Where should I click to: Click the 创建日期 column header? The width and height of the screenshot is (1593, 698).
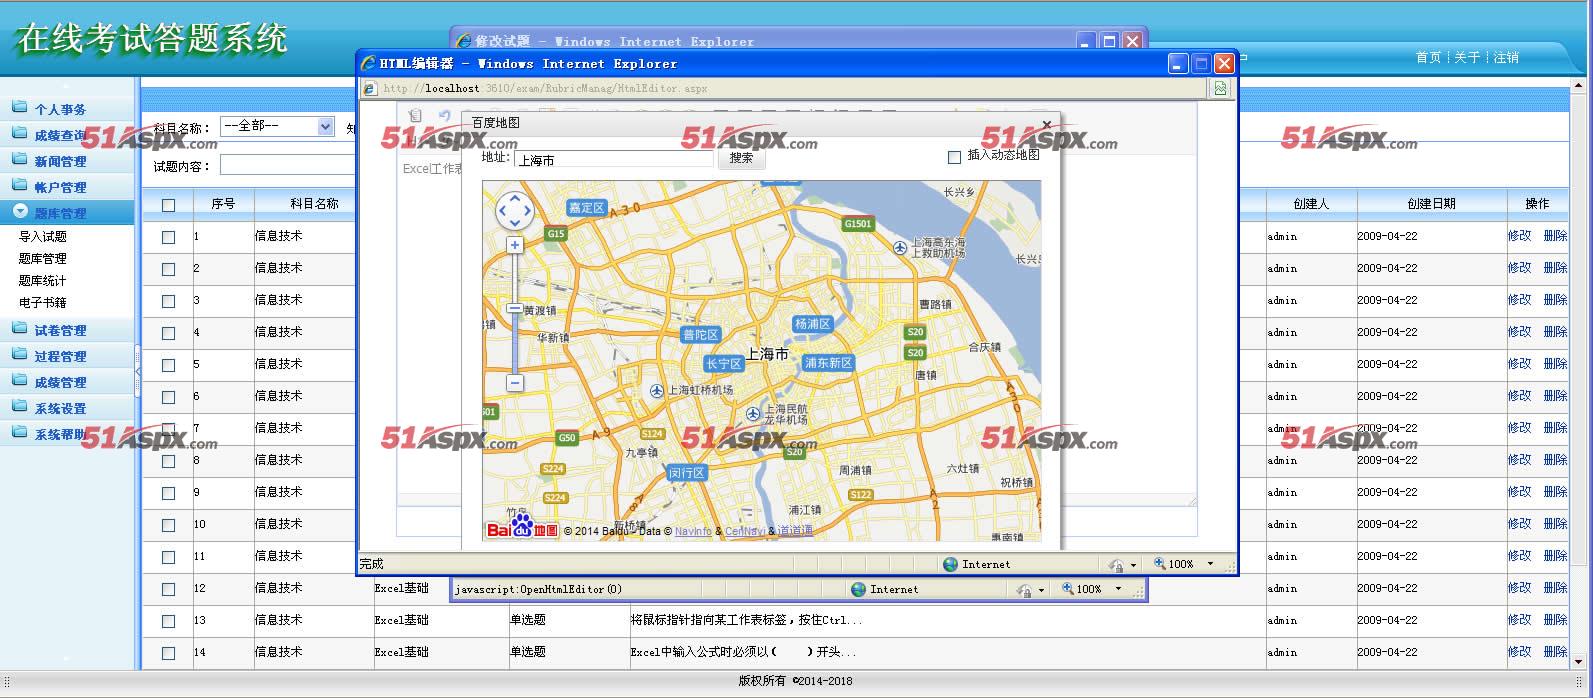pyautogui.click(x=1431, y=204)
